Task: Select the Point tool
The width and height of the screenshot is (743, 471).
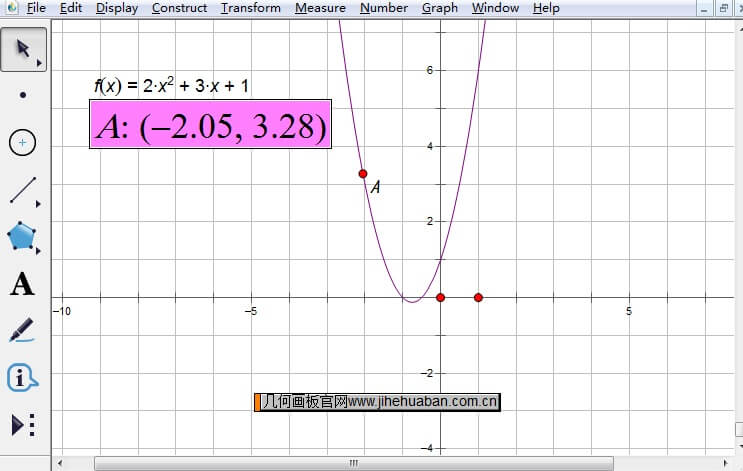Action: pyautogui.click(x=22, y=96)
